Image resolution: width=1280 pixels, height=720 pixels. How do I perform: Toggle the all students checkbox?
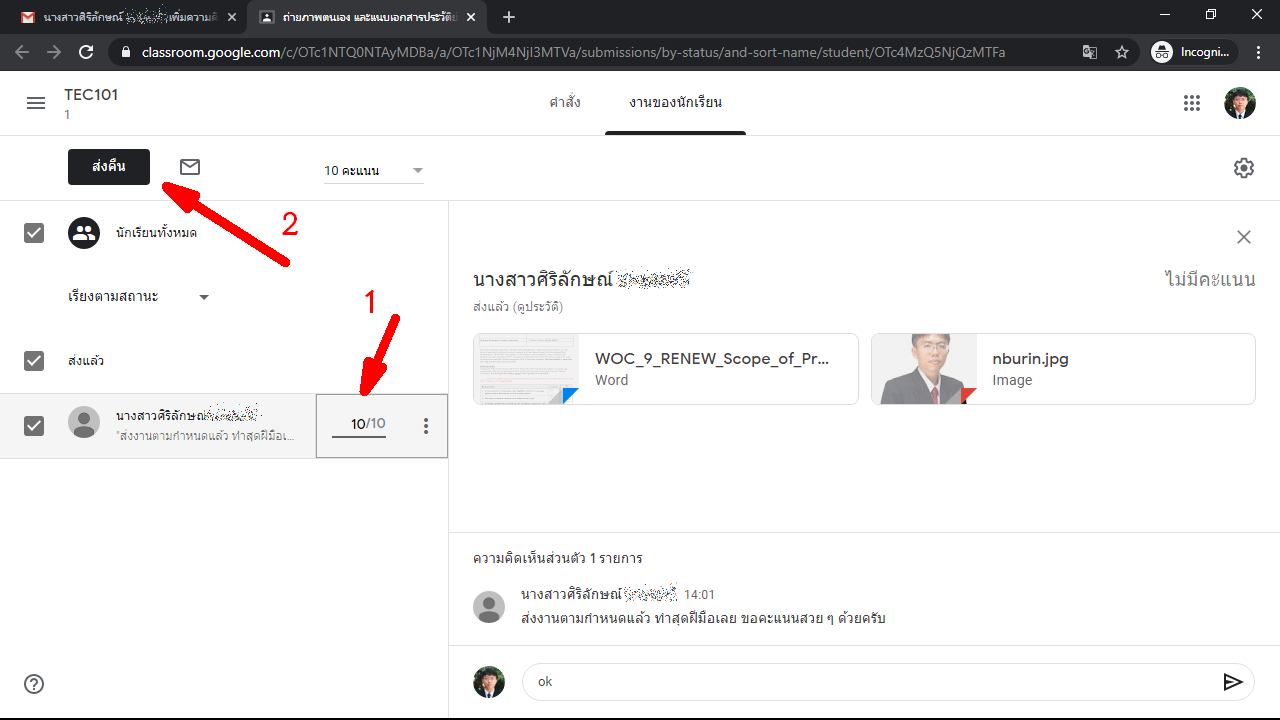(34, 233)
